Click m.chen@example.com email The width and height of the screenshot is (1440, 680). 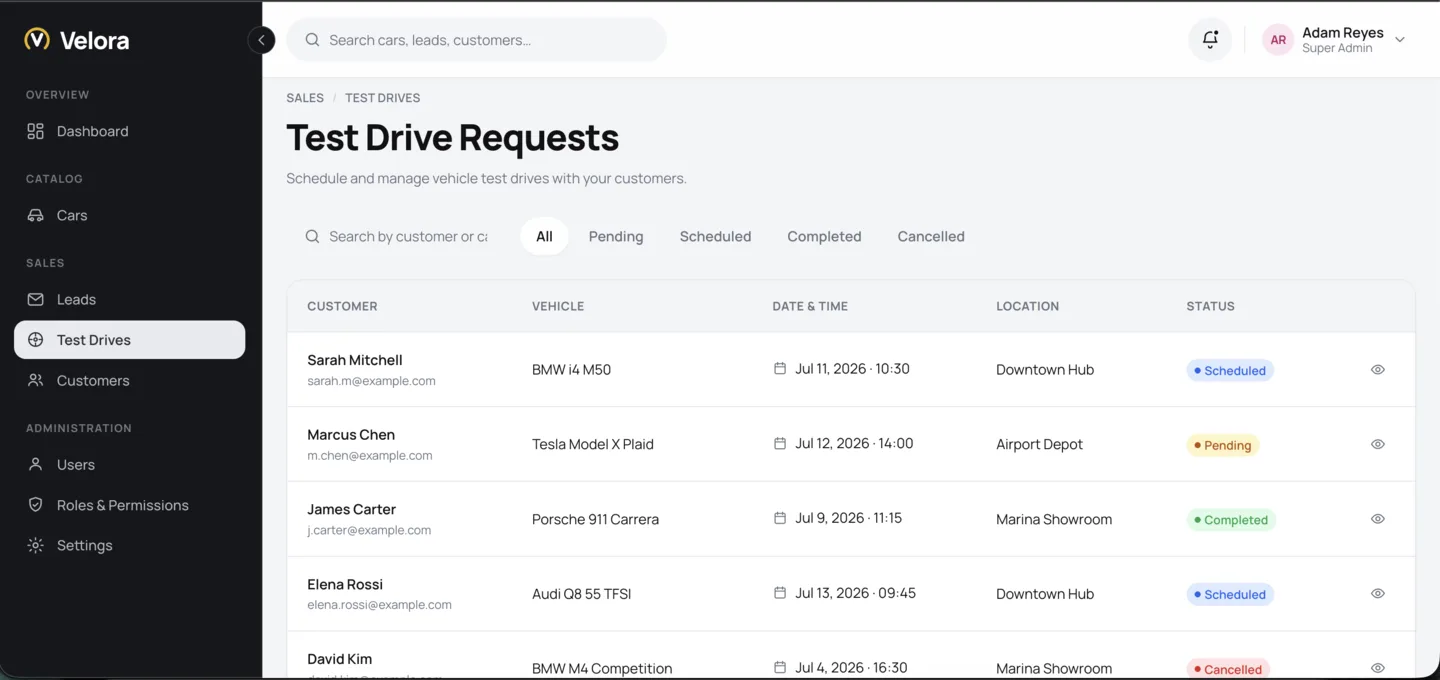click(x=370, y=456)
